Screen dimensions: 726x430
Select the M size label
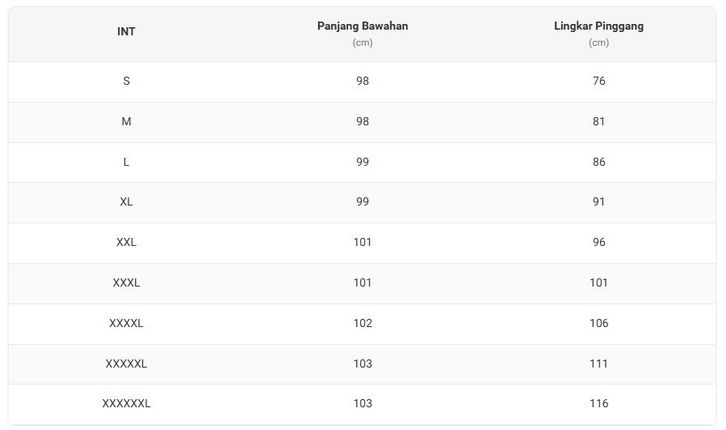126,122
